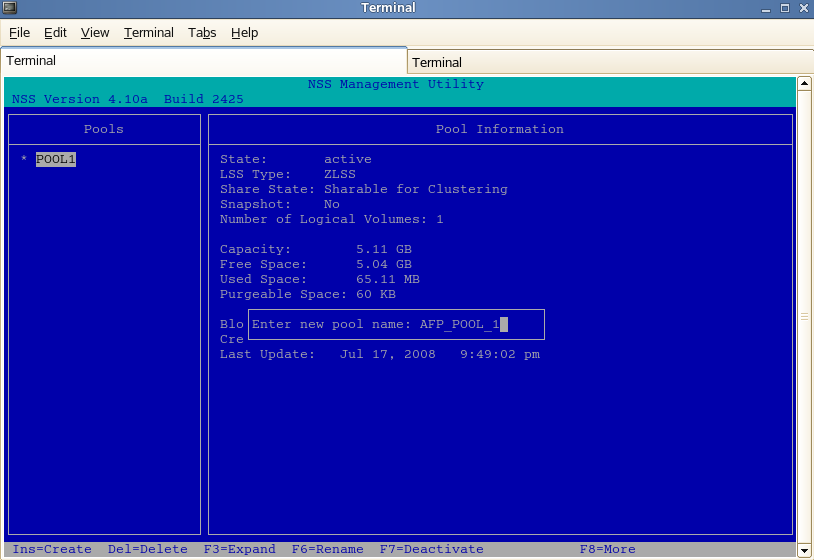Click the asterisk marker beside POOL1

[x=23, y=158]
